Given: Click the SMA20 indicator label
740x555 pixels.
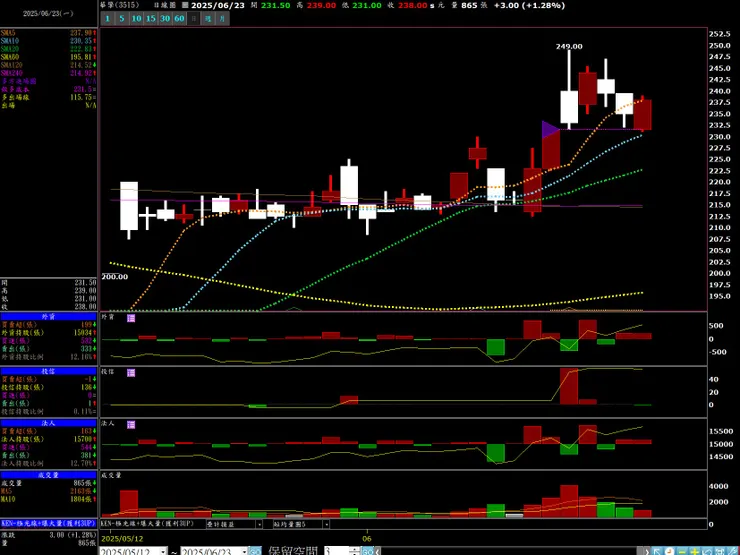Looking at the screenshot, I should [x=9, y=49].
